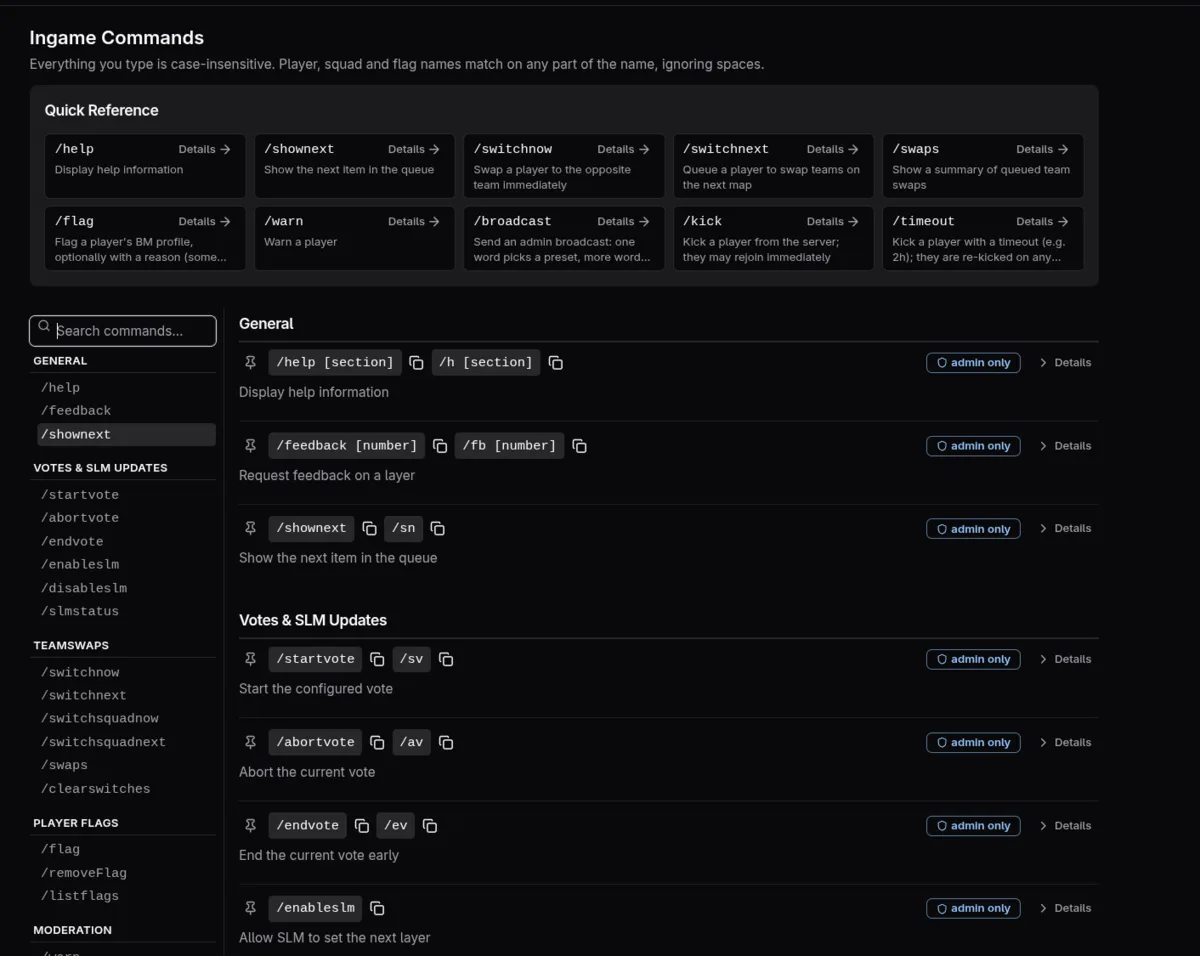Viewport: 1200px width, 956px height.
Task: Click admin only badge on /help [section] row
Action: click(x=973, y=363)
